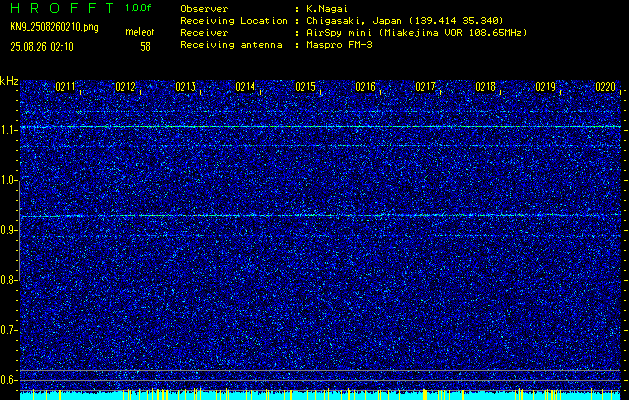This screenshot has height=400, width=629.
Task: Click the kHz axis unit label
Action: pyautogui.click(x=9, y=81)
